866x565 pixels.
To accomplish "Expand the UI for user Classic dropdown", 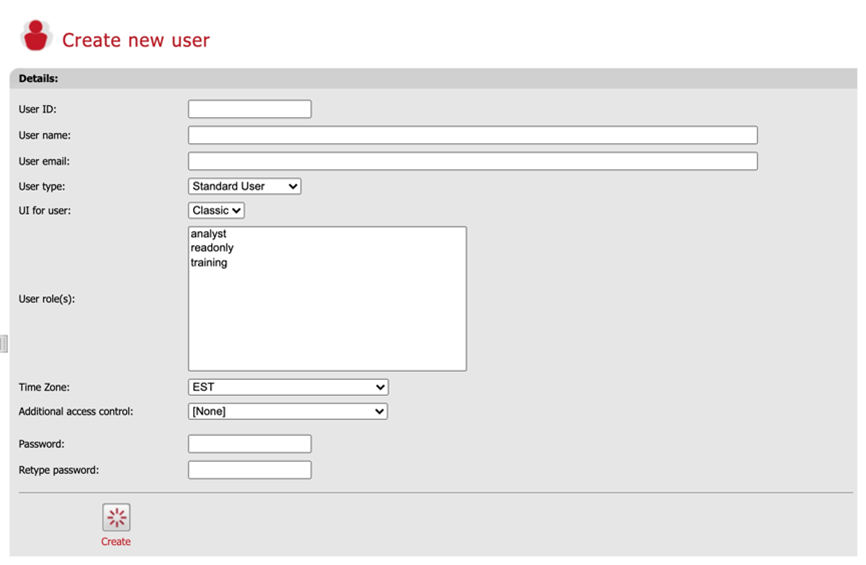I will pos(216,211).
